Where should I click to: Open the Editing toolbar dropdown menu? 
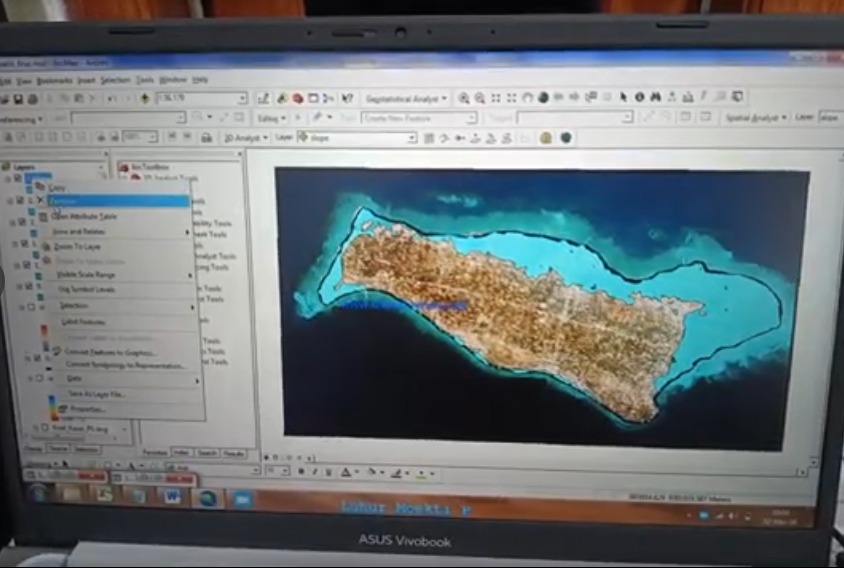coord(271,118)
